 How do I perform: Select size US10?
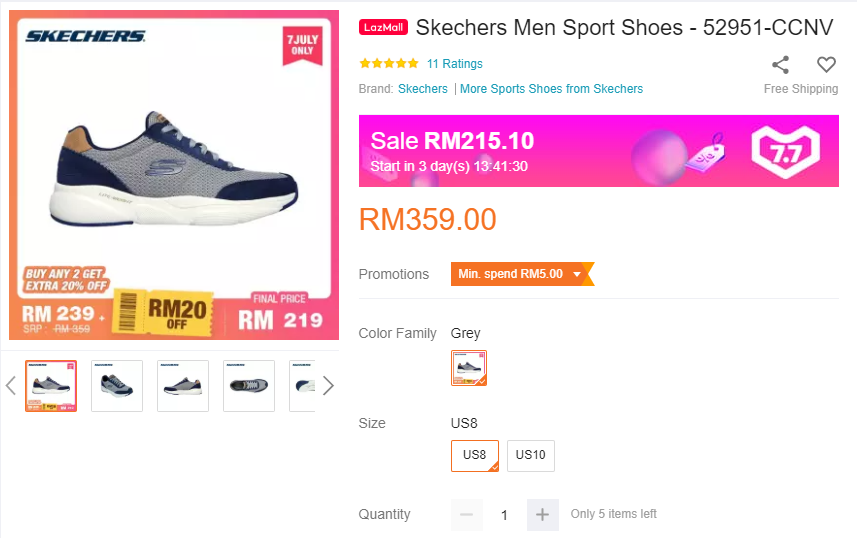530,456
